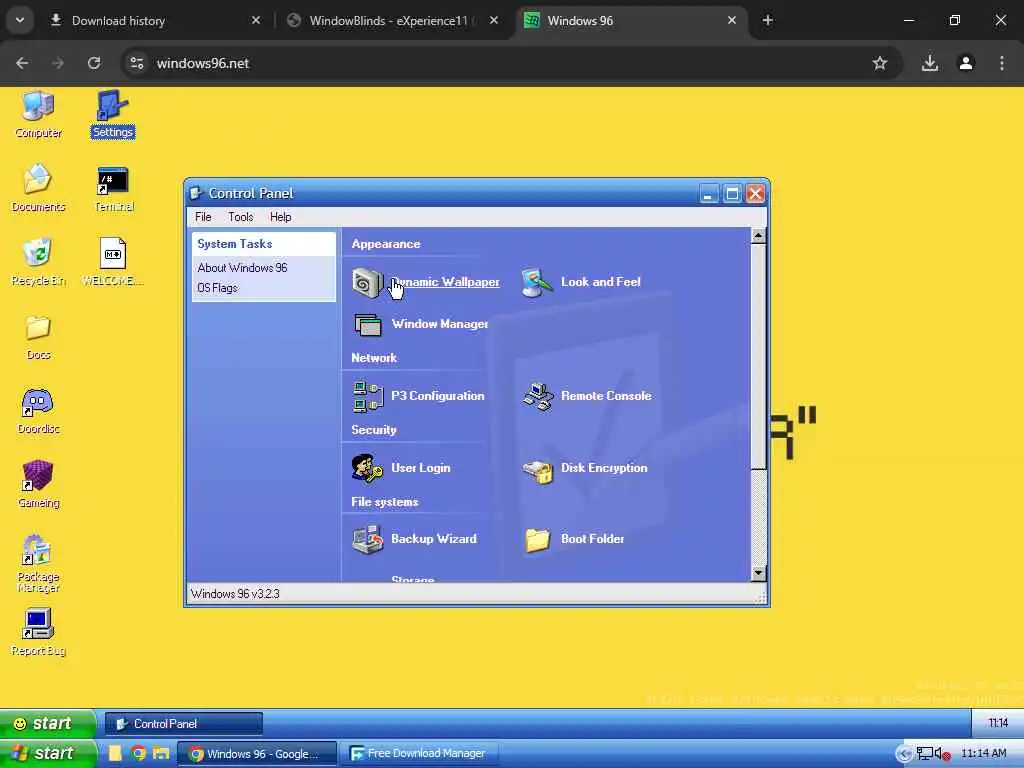Open the Remote Console icon
1024x768 pixels.
coord(537,396)
